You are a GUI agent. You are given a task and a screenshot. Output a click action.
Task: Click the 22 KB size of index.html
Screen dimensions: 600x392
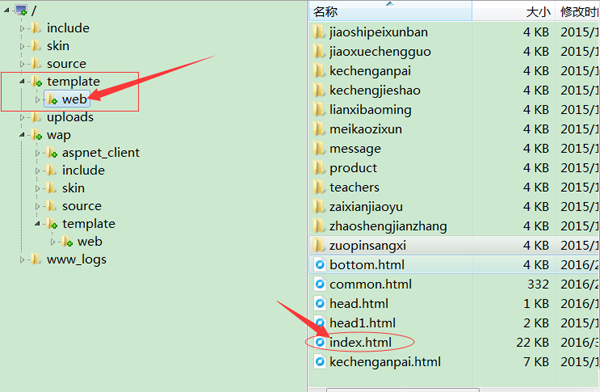point(533,343)
